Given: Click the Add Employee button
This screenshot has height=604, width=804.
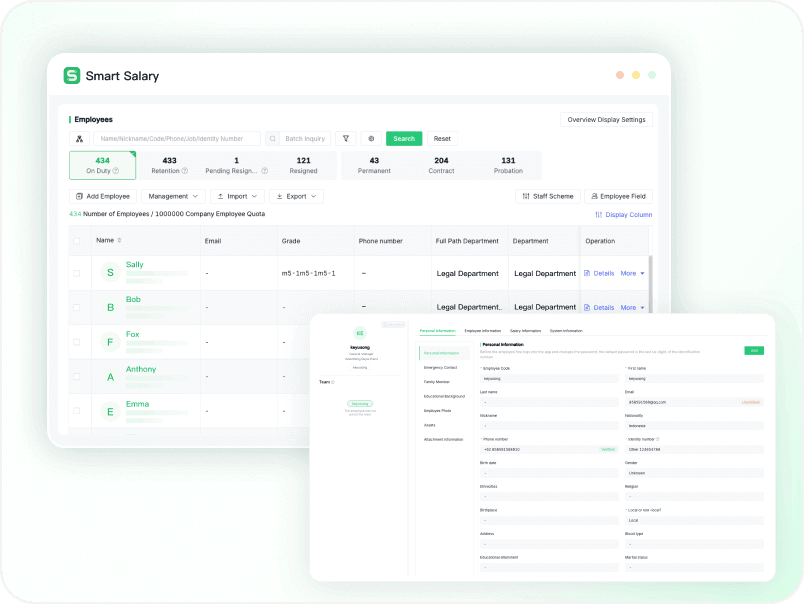Looking at the screenshot, I should point(103,196).
